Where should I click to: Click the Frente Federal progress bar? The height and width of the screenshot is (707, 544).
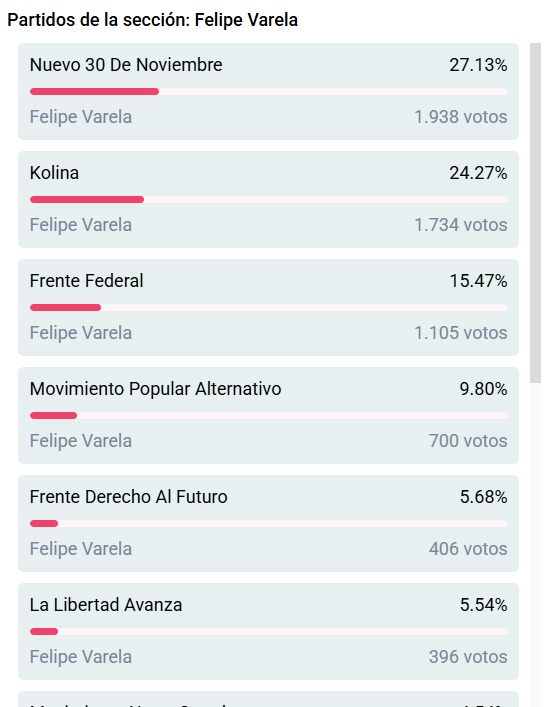click(x=269, y=308)
